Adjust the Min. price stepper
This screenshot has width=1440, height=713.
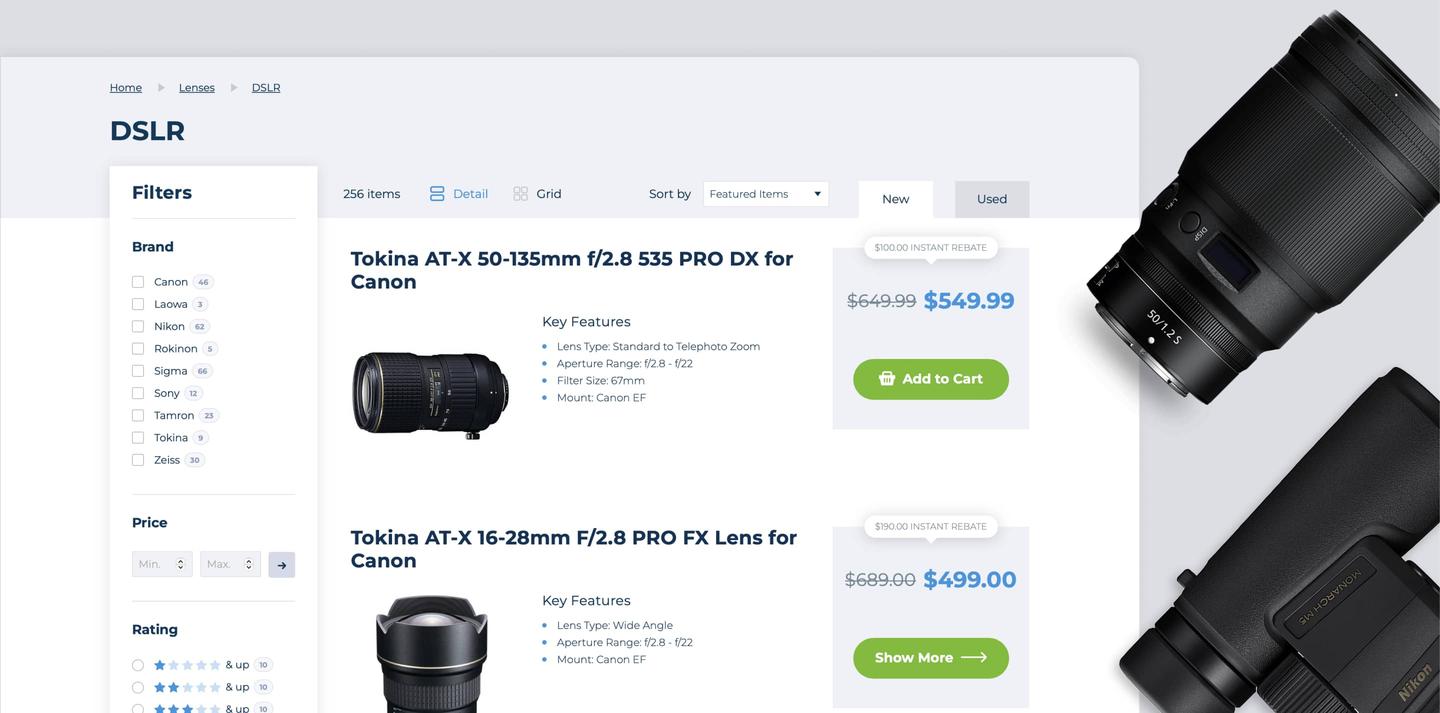180,565
